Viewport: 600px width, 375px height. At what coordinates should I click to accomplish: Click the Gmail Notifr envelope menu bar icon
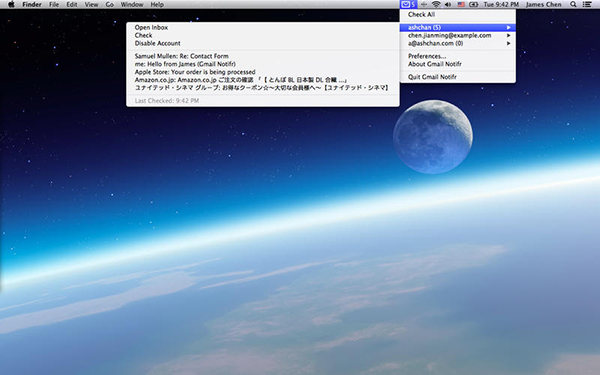(408, 5)
